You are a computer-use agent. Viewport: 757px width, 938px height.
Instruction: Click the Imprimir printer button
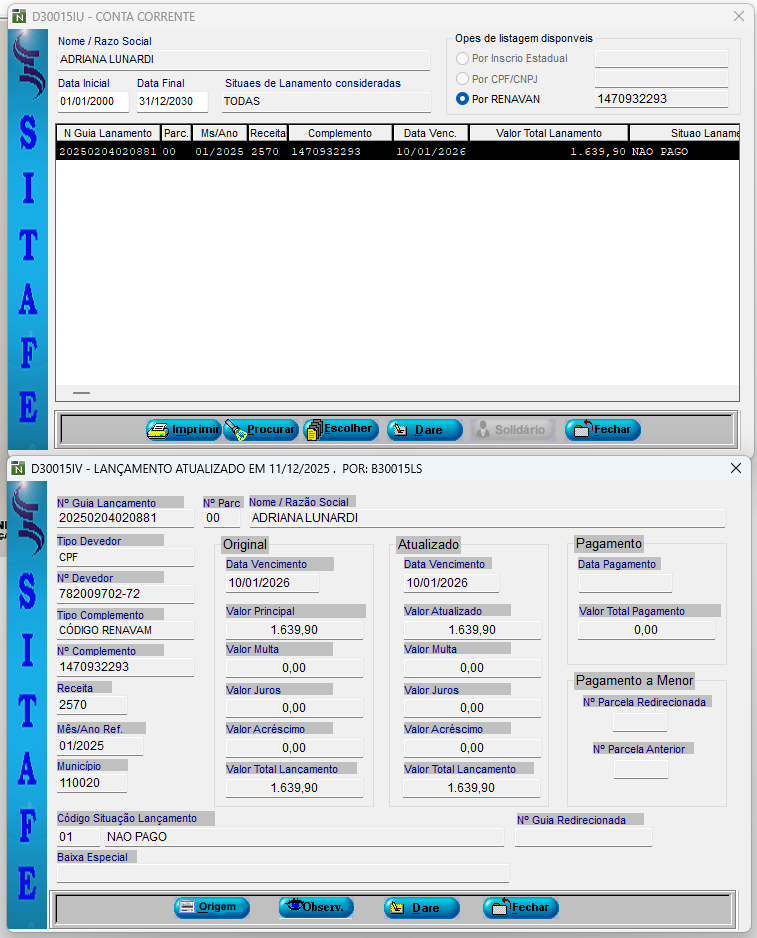click(183, 430)
